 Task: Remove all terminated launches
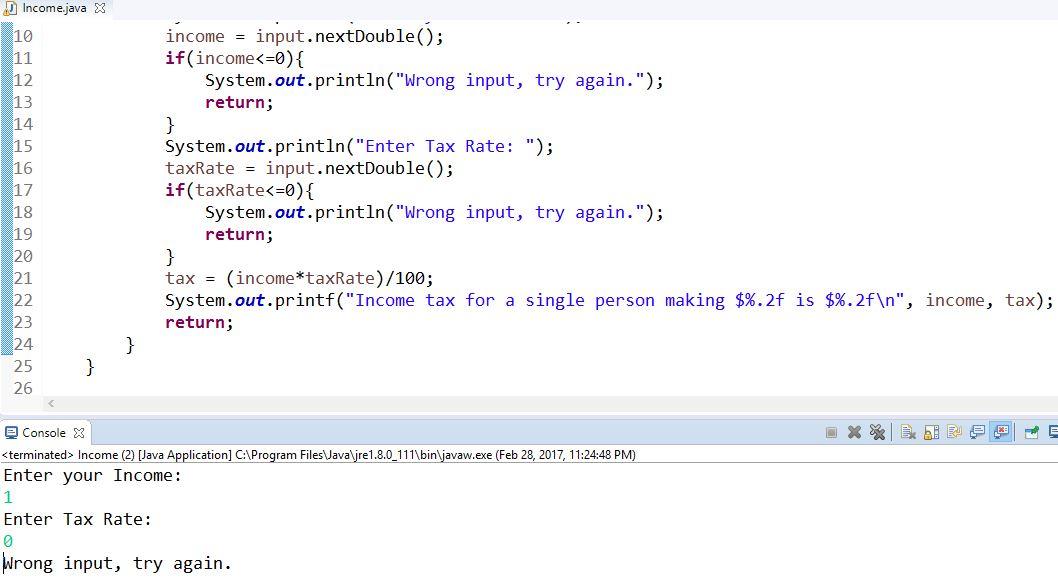click(x=878, y=432)
